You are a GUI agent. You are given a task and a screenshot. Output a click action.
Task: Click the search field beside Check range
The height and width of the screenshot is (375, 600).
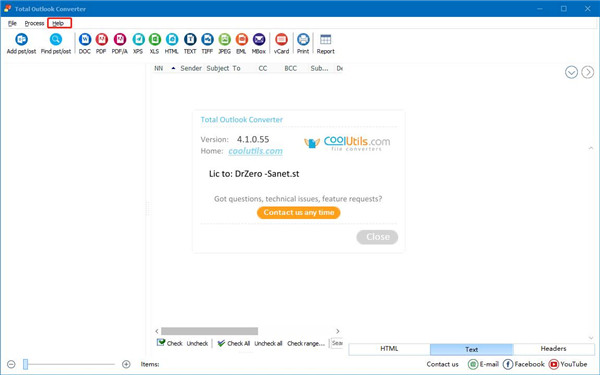[x=337, y=343]
